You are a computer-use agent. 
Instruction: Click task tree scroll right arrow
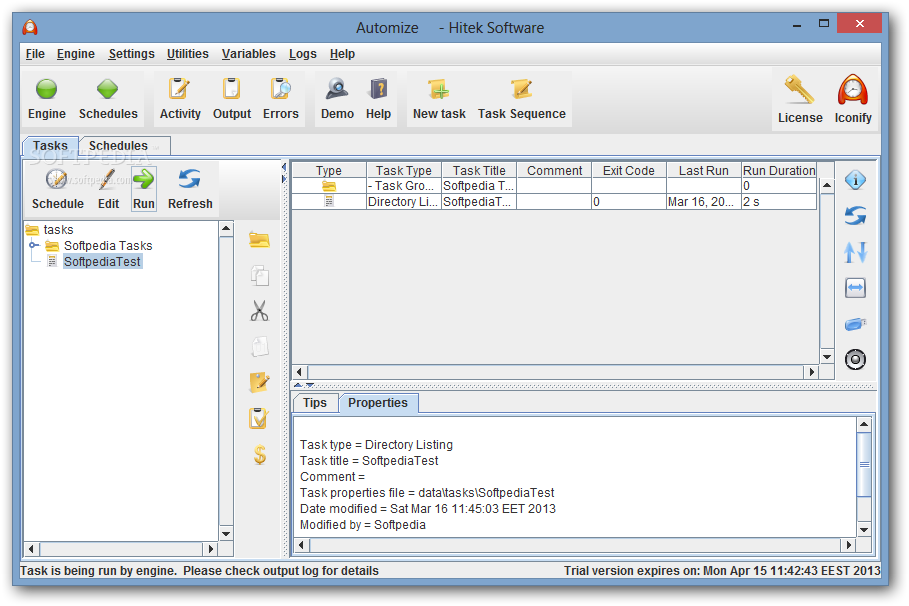211,549
